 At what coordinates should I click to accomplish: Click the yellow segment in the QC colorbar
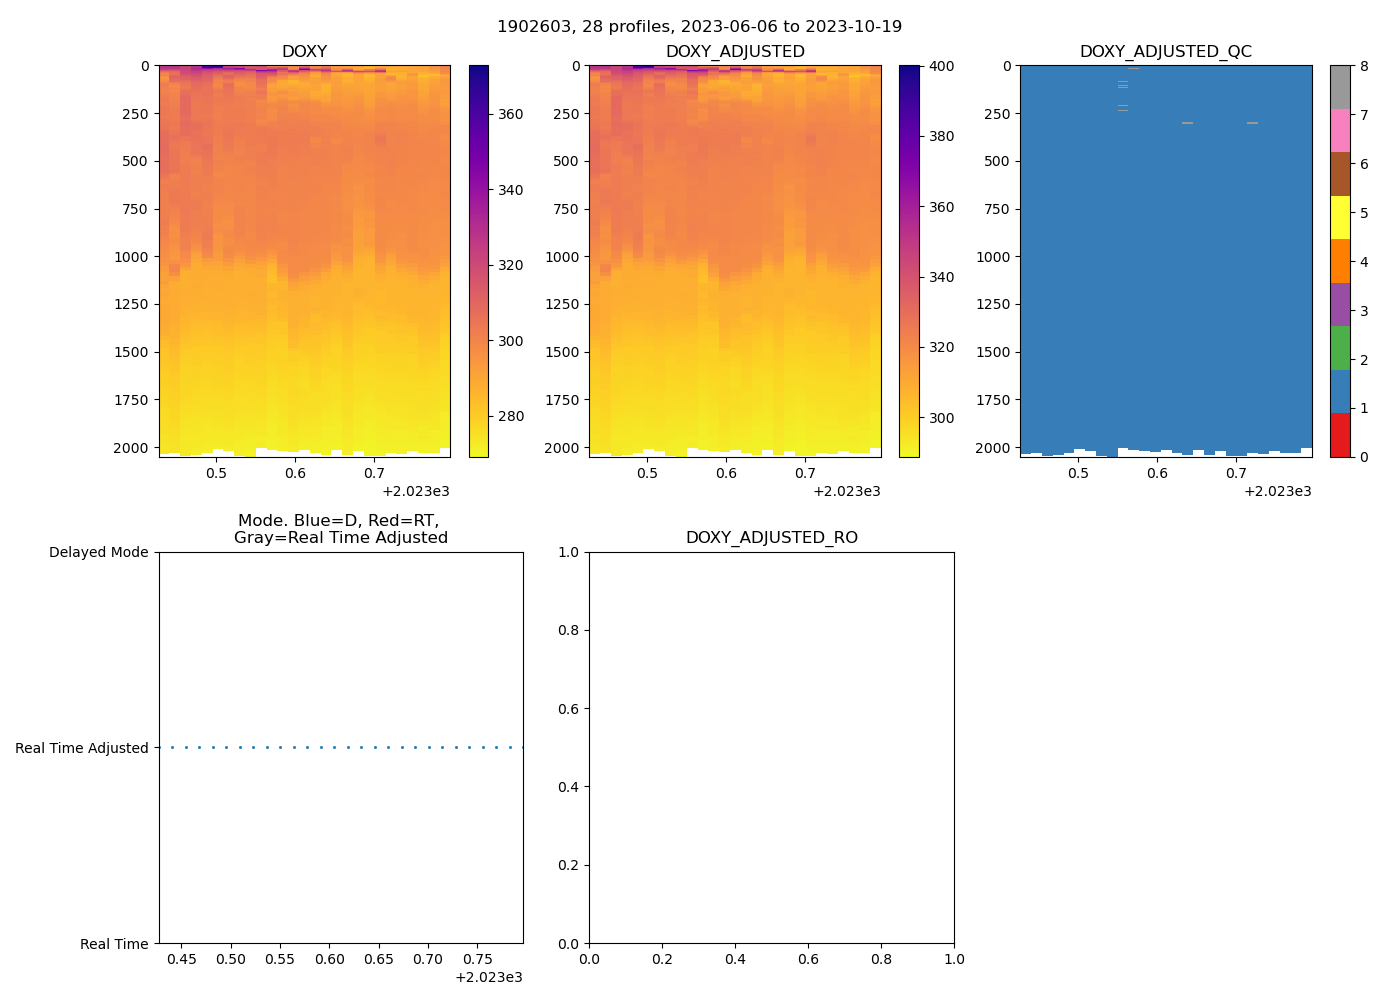[1339, 217]
